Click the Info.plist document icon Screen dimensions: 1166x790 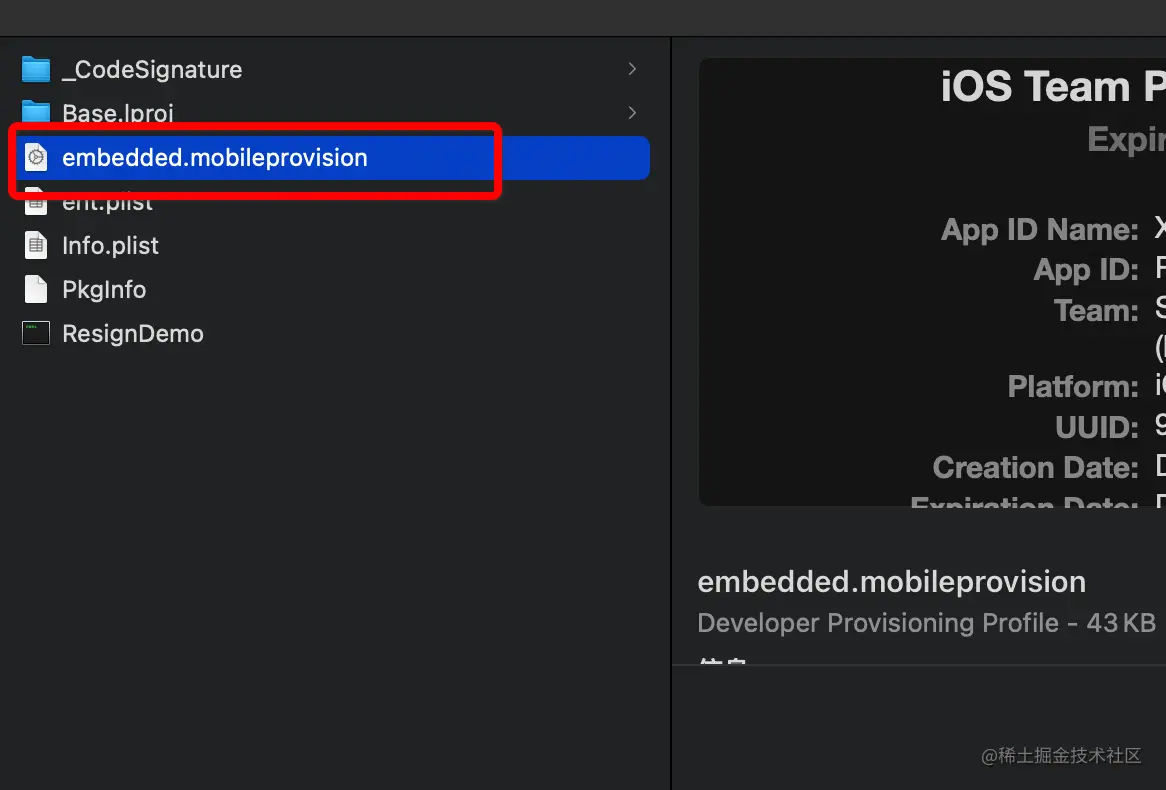pyautogui.click(x=36, y=245)
